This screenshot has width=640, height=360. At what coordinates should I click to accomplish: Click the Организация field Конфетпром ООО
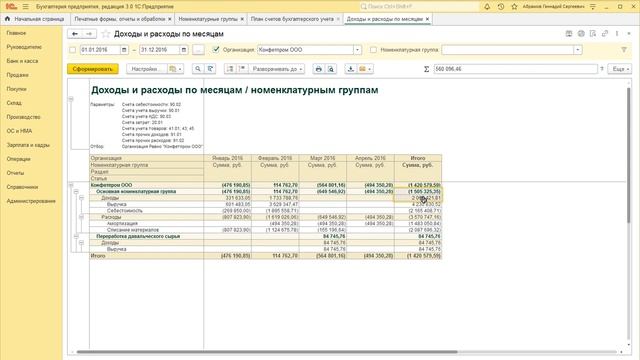pyautogui.click(x=305, y=50)
